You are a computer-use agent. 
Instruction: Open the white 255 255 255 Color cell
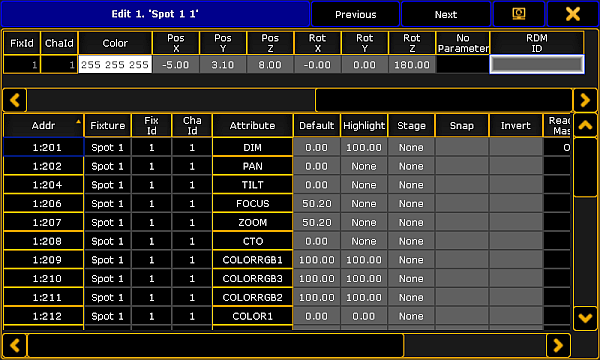click(115, 65)
